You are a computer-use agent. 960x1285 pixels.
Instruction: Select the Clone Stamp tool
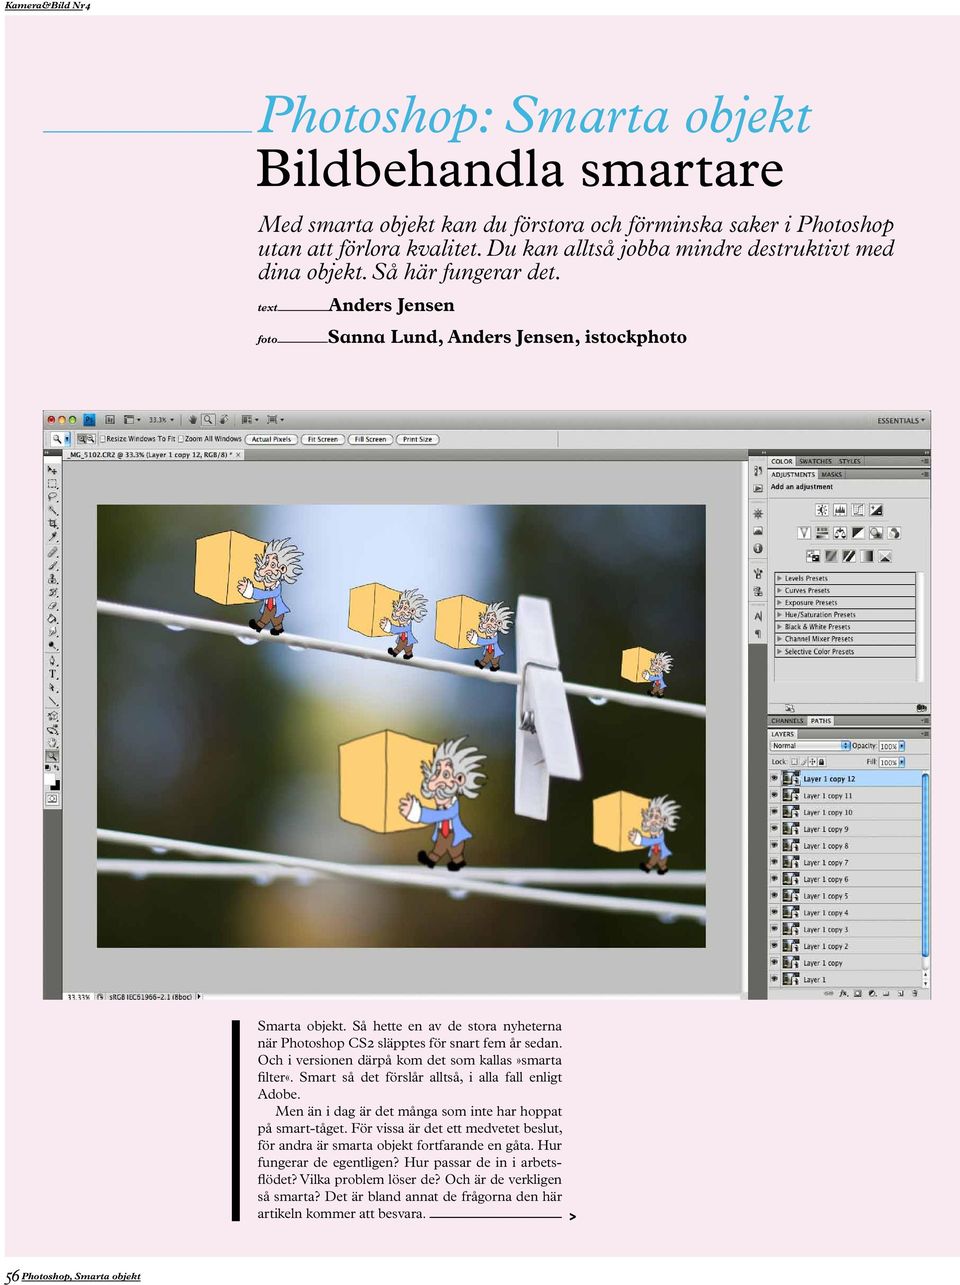tap(52, 579)
